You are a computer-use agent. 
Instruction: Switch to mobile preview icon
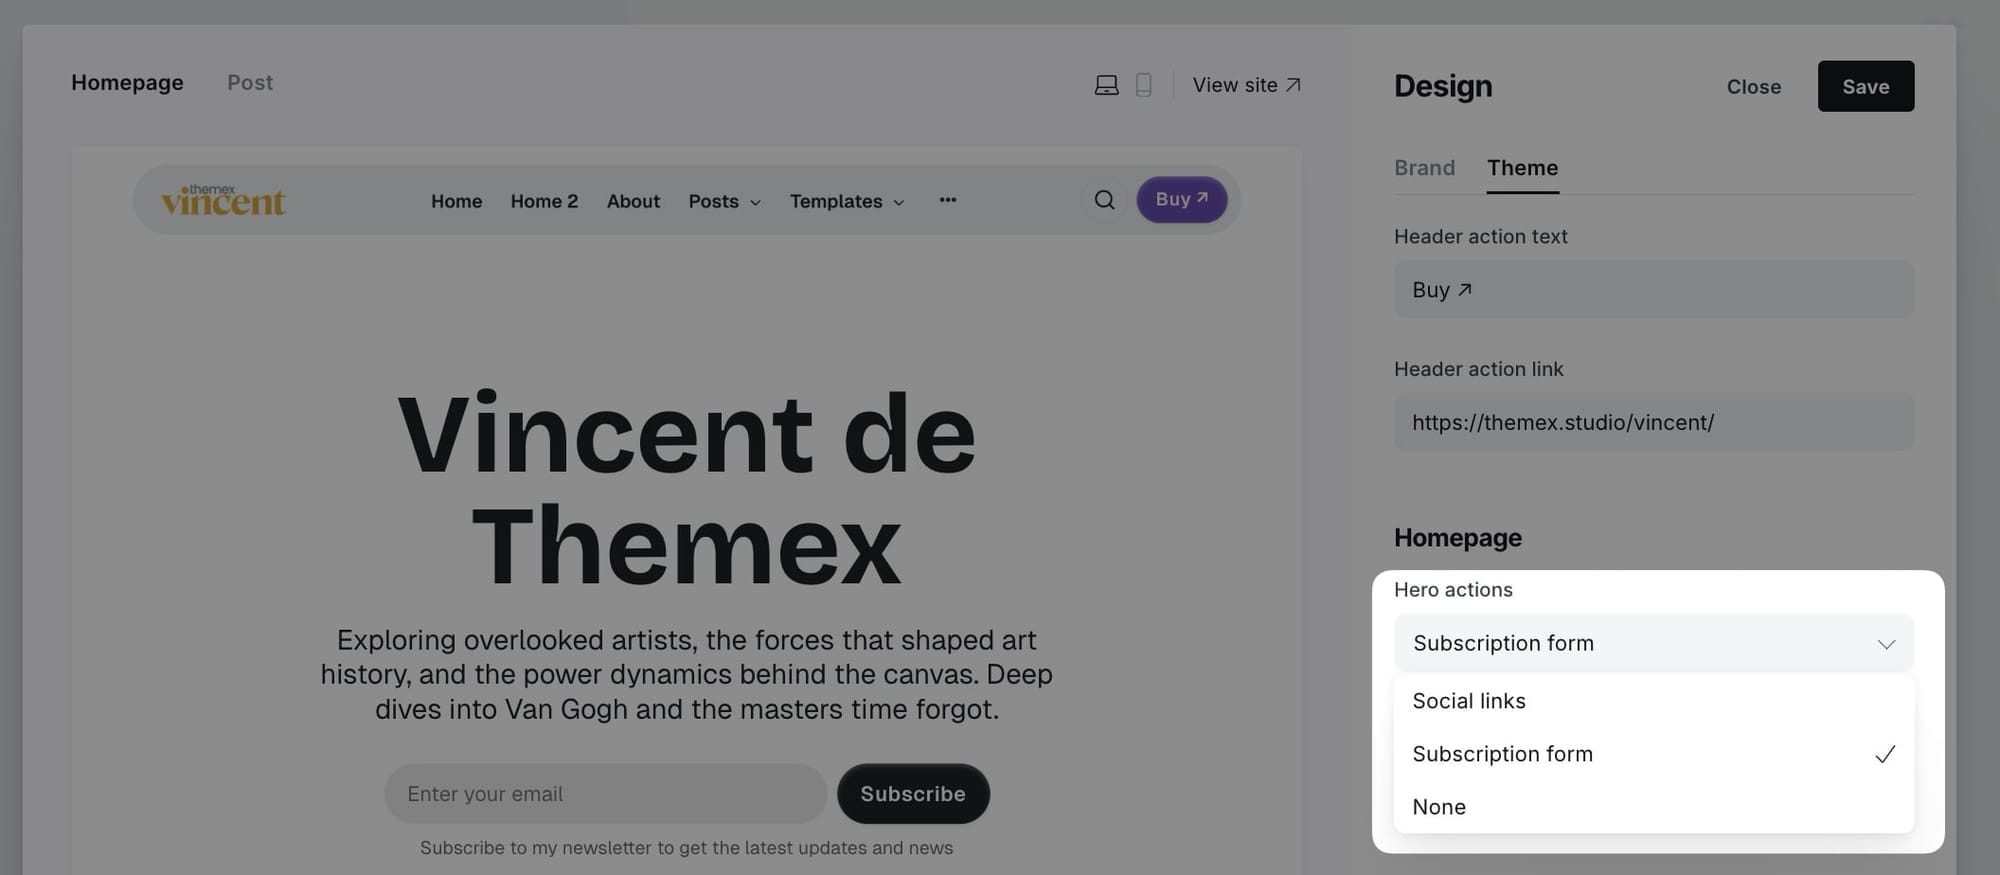pos(1143,85)
